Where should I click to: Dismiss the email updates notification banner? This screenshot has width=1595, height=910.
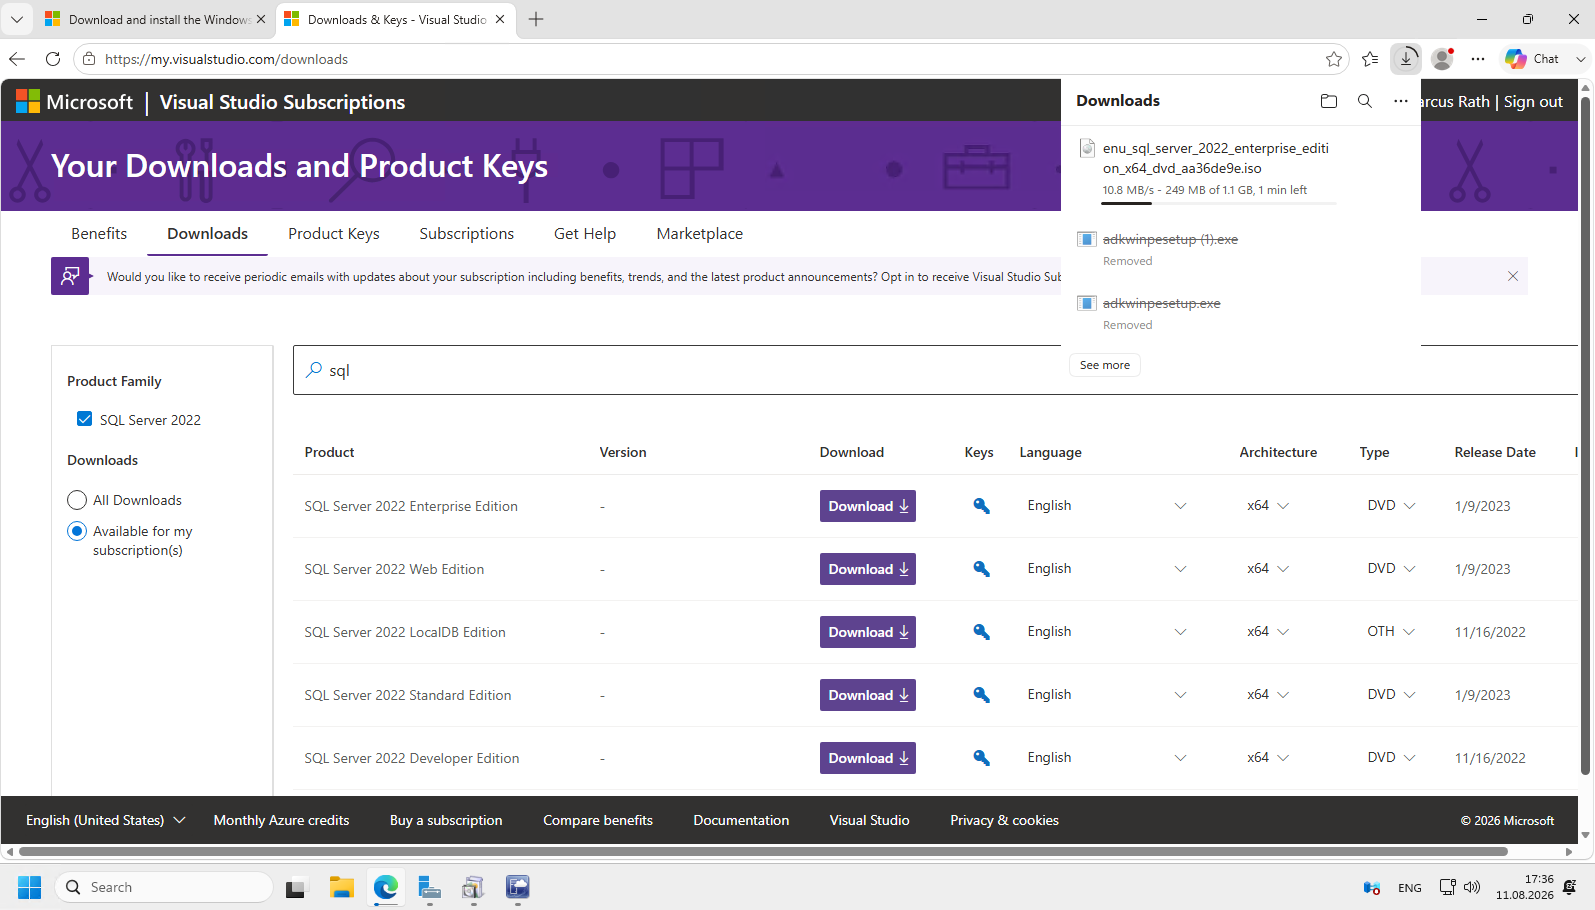pos(1513,276)
